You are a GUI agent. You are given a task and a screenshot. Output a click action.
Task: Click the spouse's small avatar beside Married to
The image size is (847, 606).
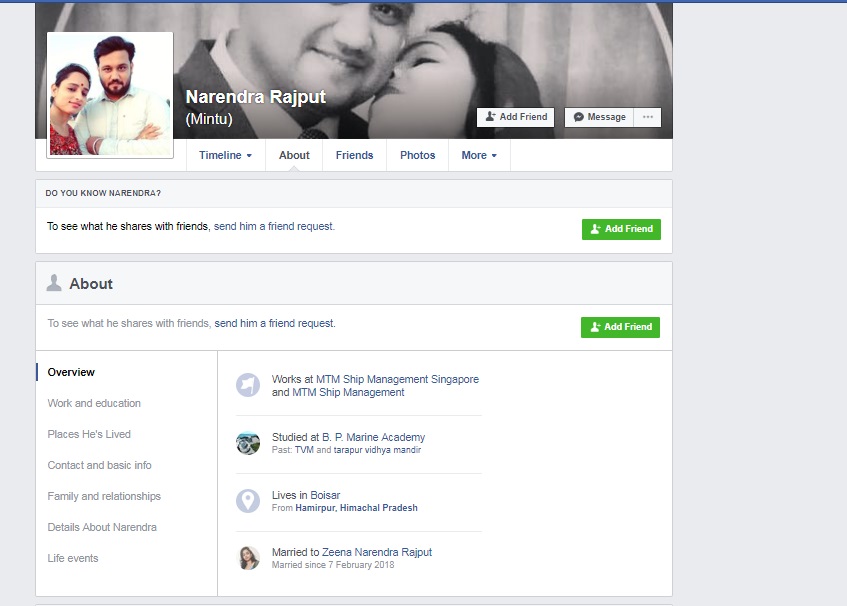point(248,558)
